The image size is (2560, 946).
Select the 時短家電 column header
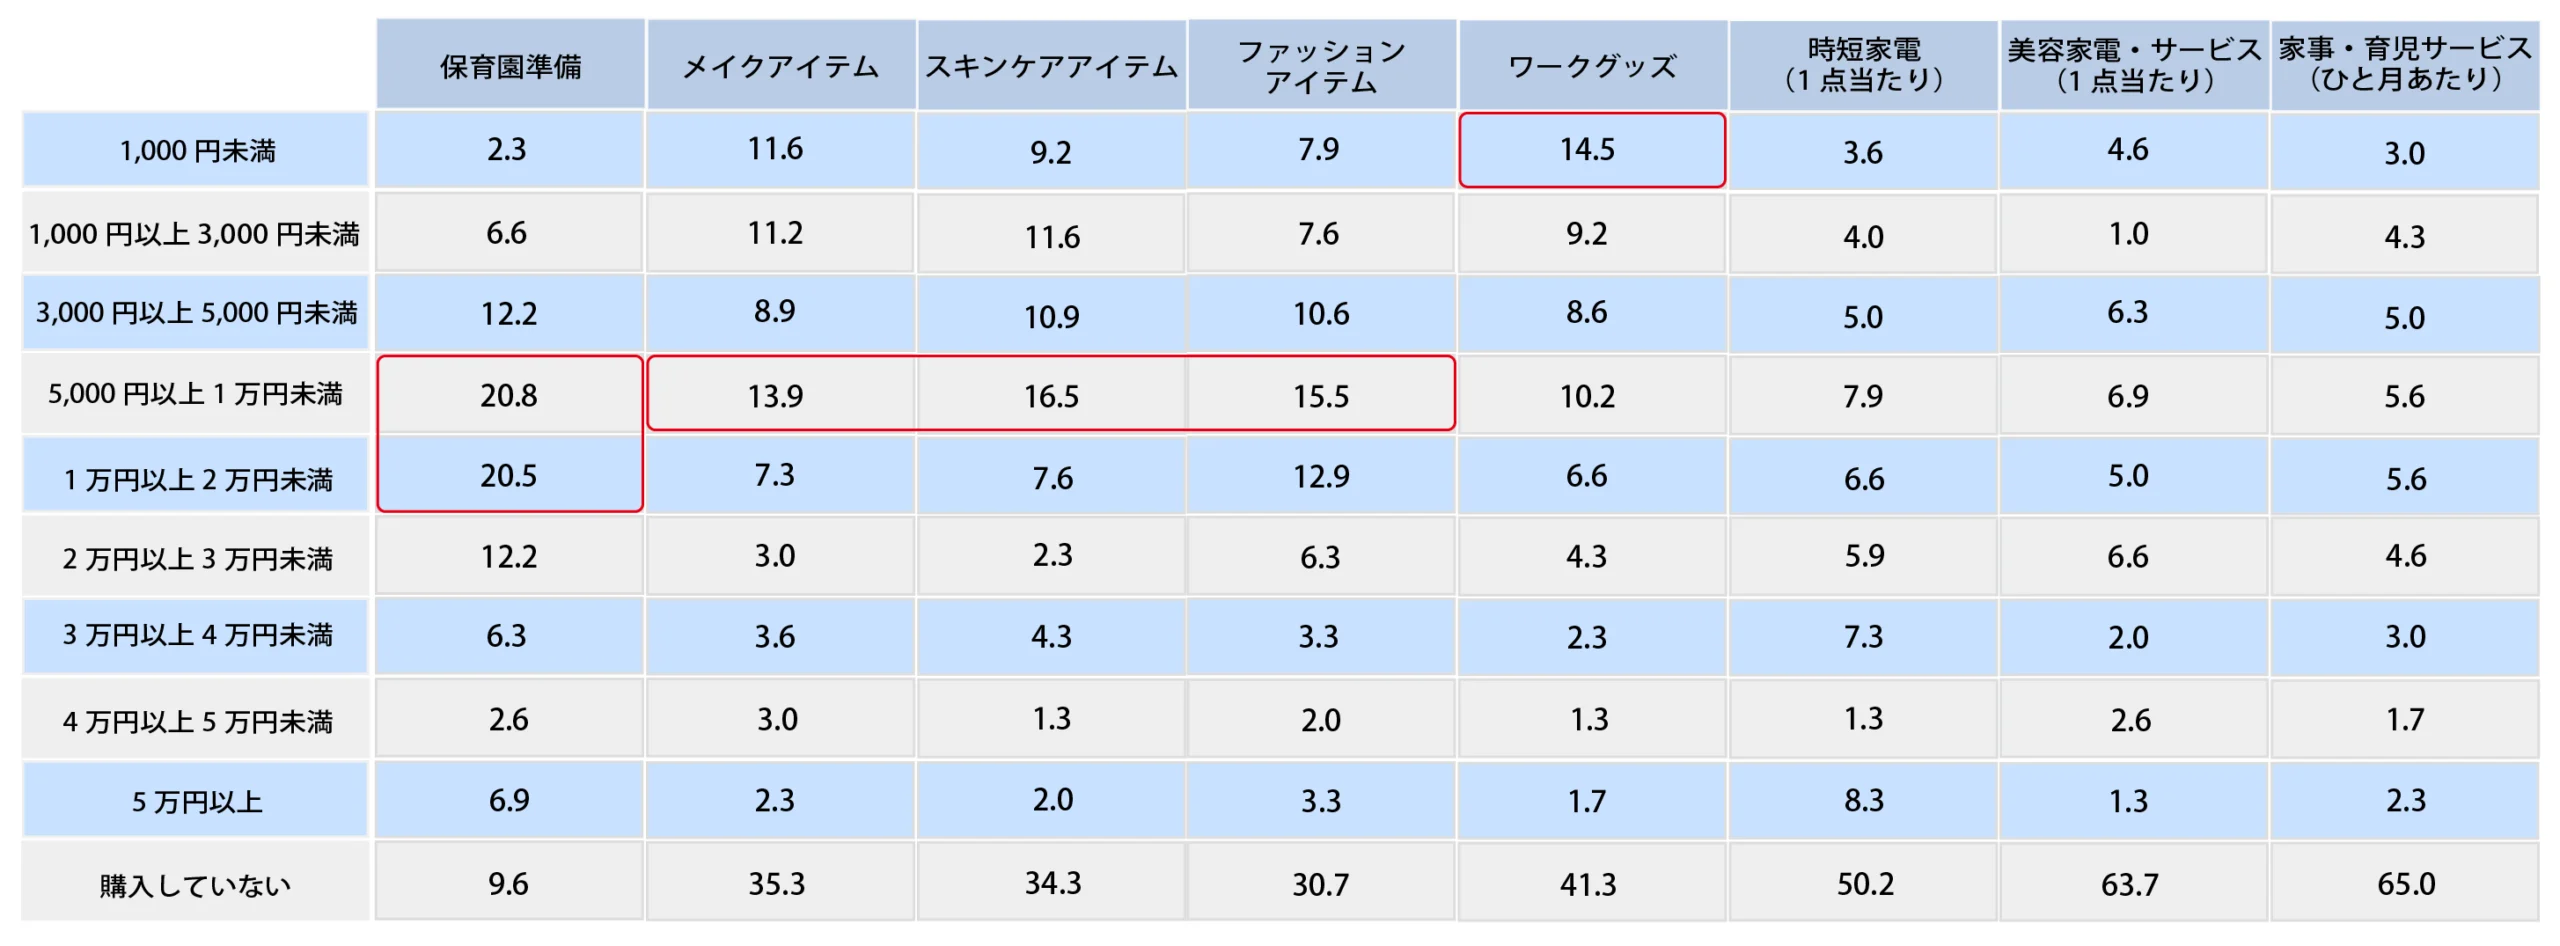pos(1864,64)
